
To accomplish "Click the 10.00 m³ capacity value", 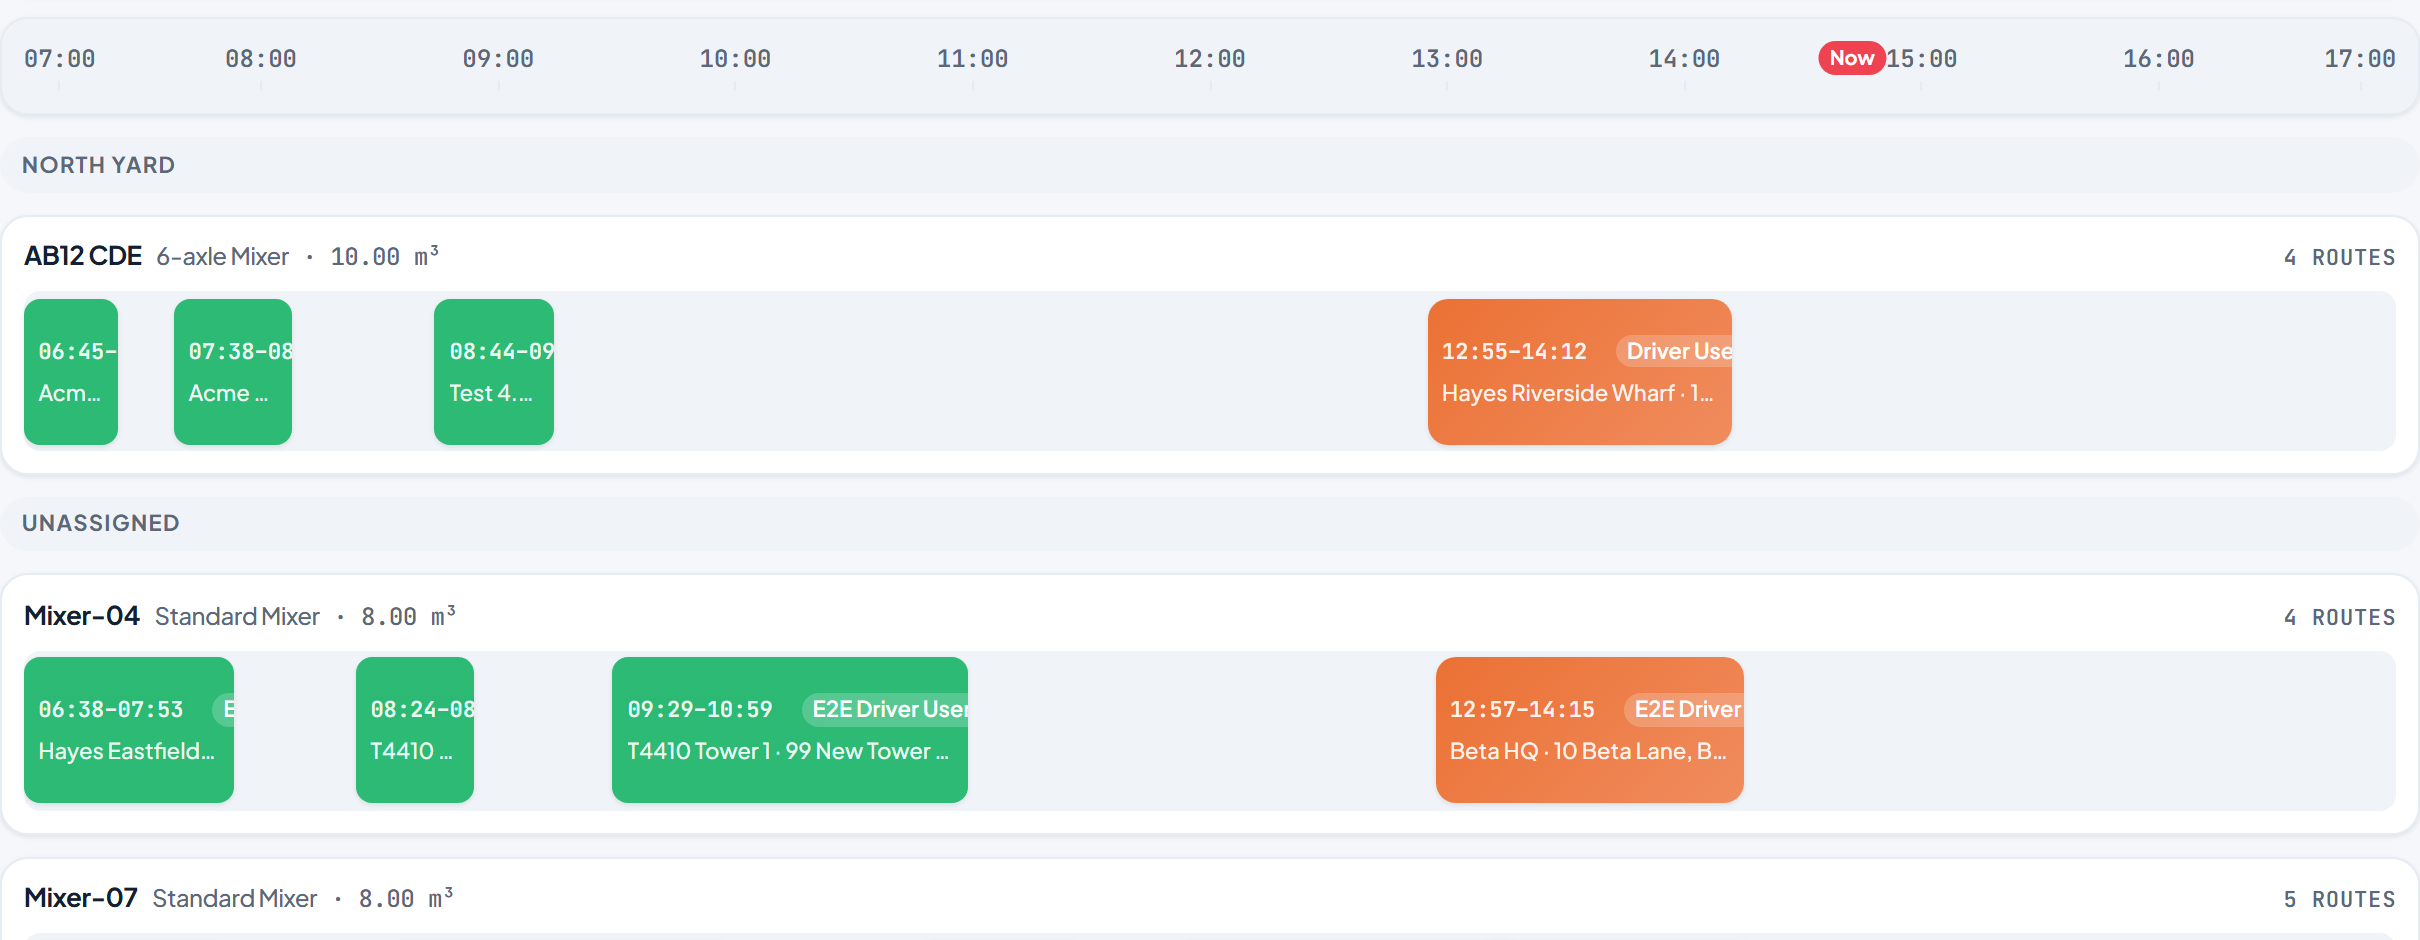I will [x=385, y=257].
